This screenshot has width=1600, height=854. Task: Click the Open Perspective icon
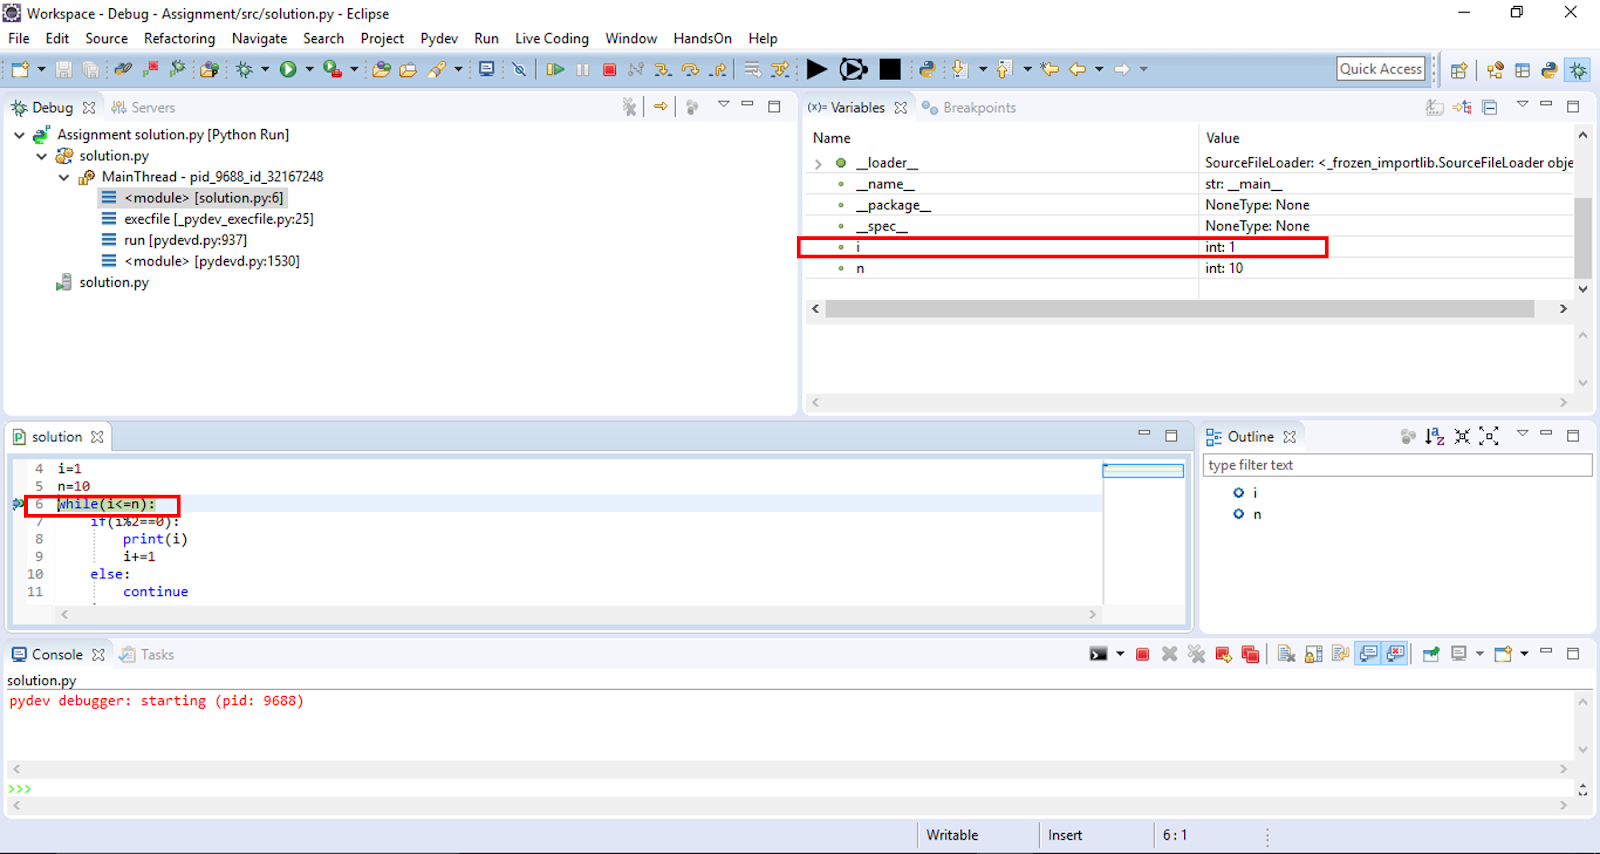(1459, 70)
